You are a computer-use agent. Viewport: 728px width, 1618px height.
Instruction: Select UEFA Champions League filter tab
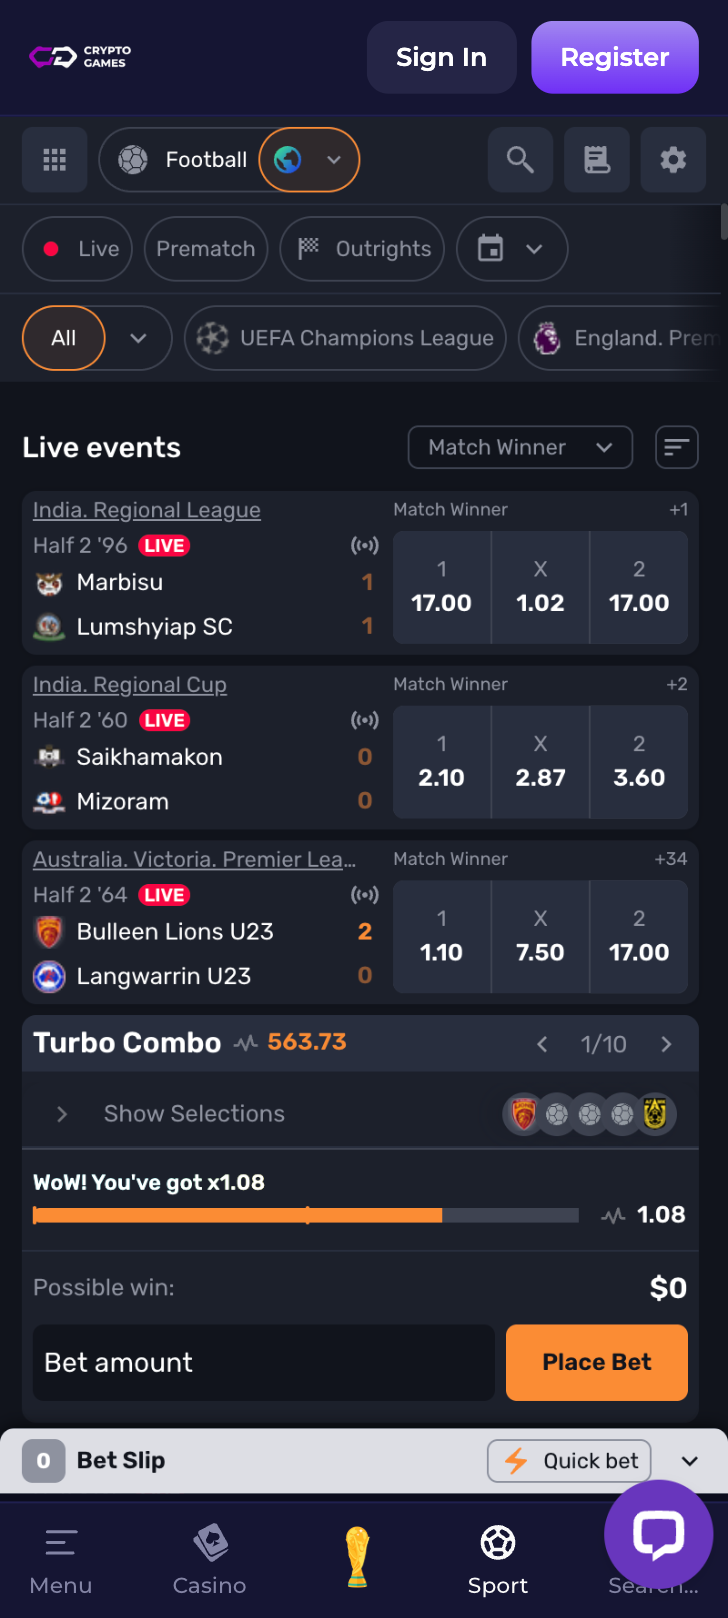click(x=345, y=338)
